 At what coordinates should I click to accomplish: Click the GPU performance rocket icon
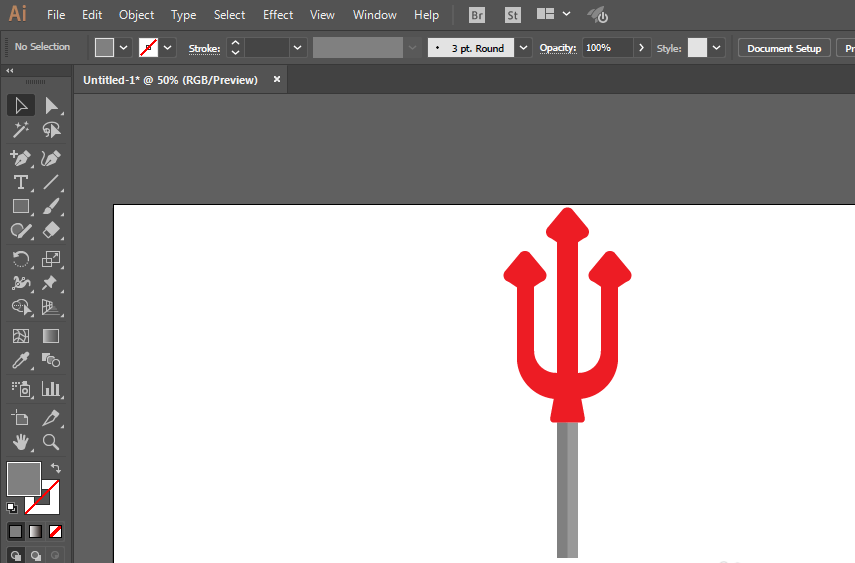(598, 15)
